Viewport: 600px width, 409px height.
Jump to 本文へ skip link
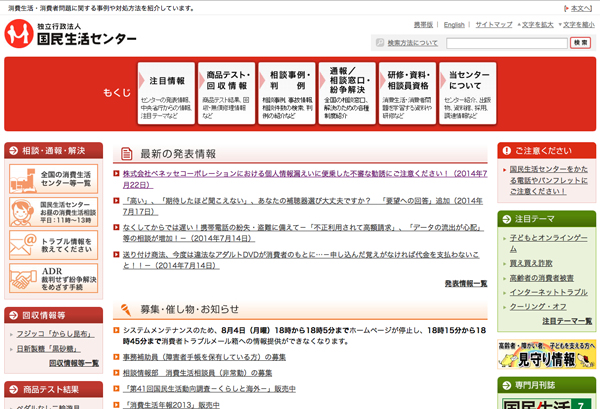[x=580, y=8]
